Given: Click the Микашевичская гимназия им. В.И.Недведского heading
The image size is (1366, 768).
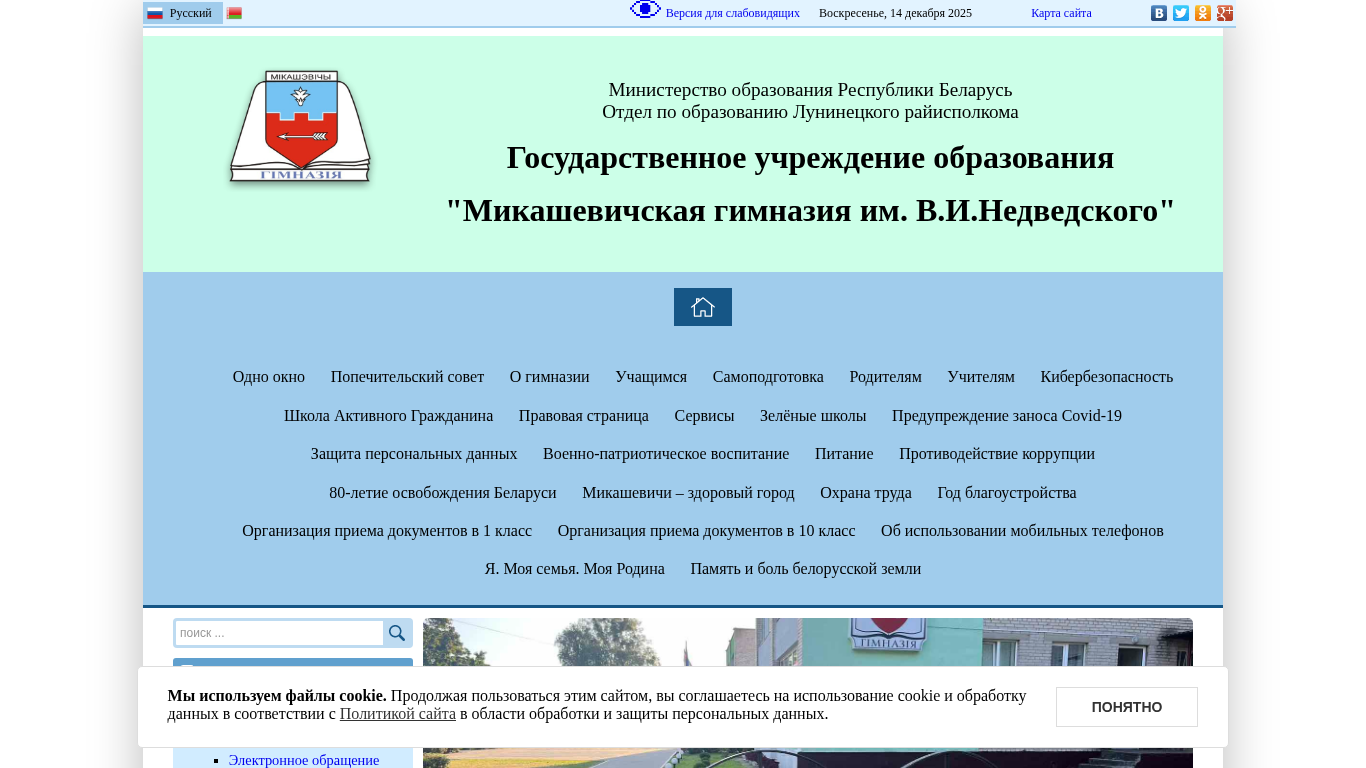Looking at the screenshot, I should tap(811, 211).
